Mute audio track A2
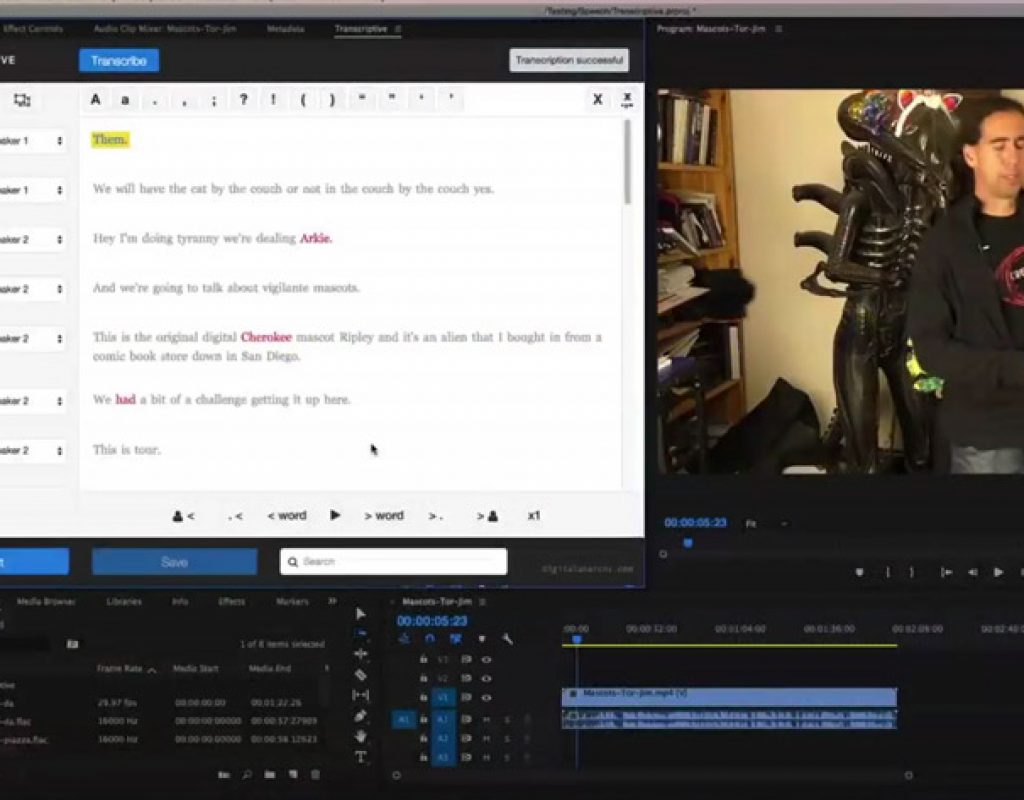Image resolution: width=1024 pixels, height=800 pixels. (x=487, y=739)
